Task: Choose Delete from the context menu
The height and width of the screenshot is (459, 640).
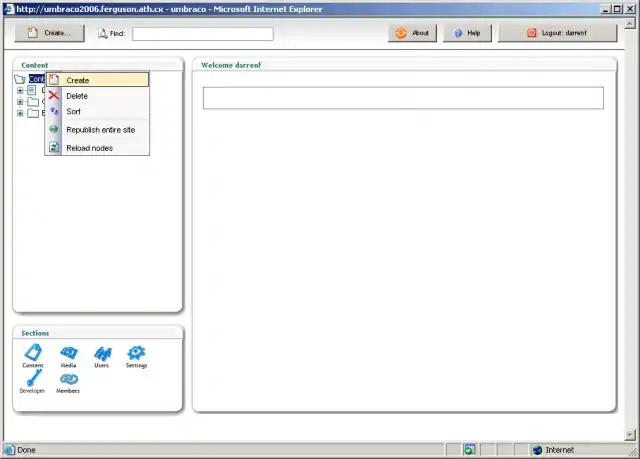Action: pos(77,96)
